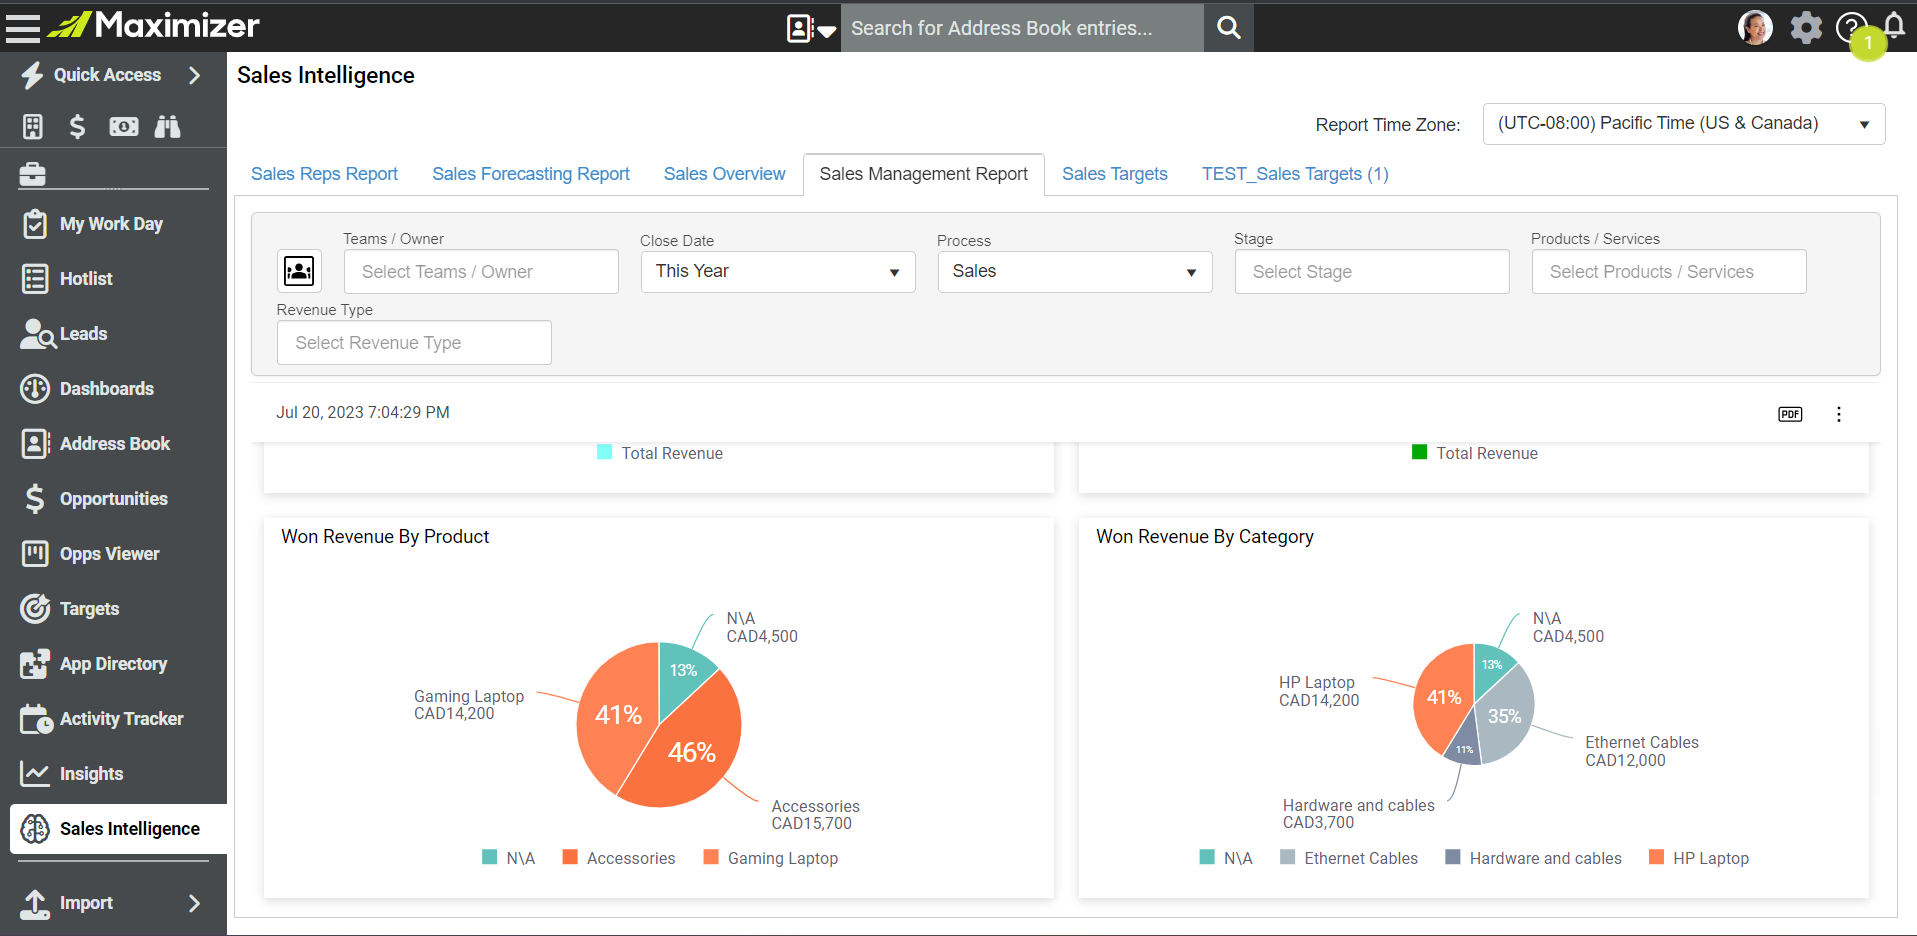The height and width of the screenshot is (936, 1917).
Task: Click the 46% Accessories pie slice
Action: tap(690, 753)
